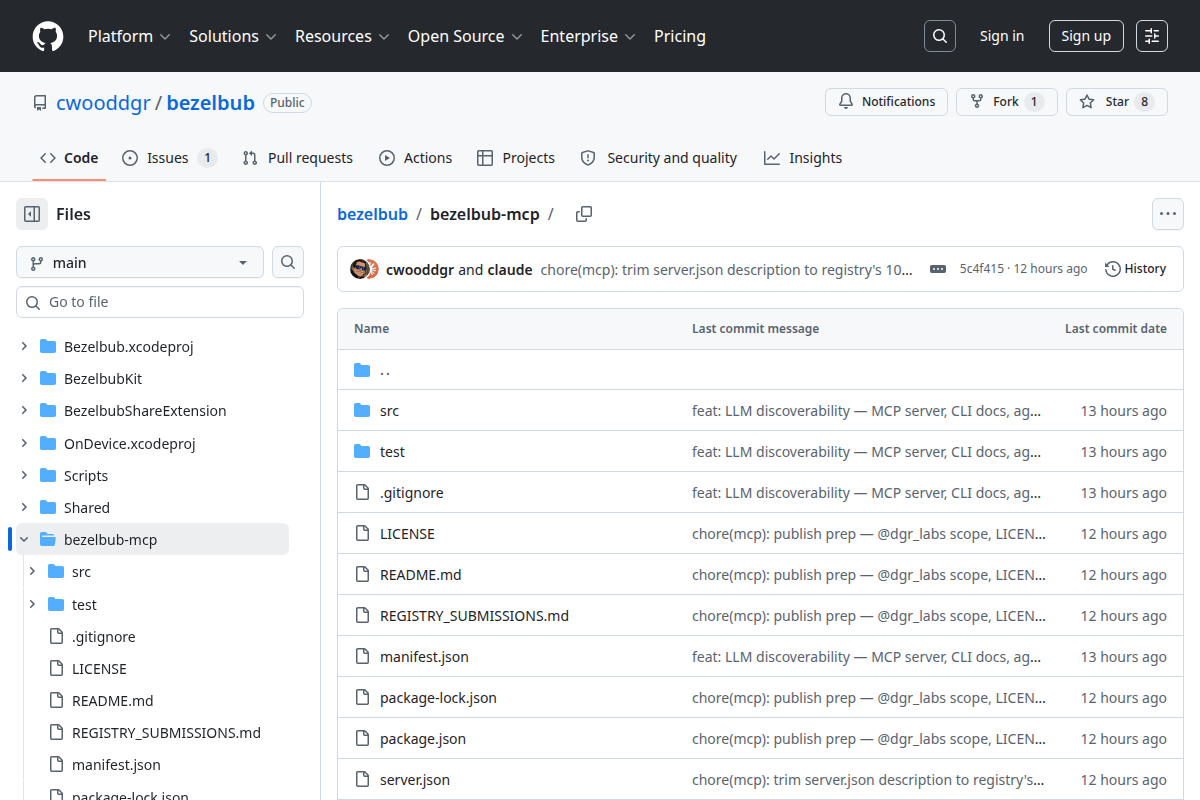Expand OnDevice.xcodeproj folder chevron

(x=24, y=443)
